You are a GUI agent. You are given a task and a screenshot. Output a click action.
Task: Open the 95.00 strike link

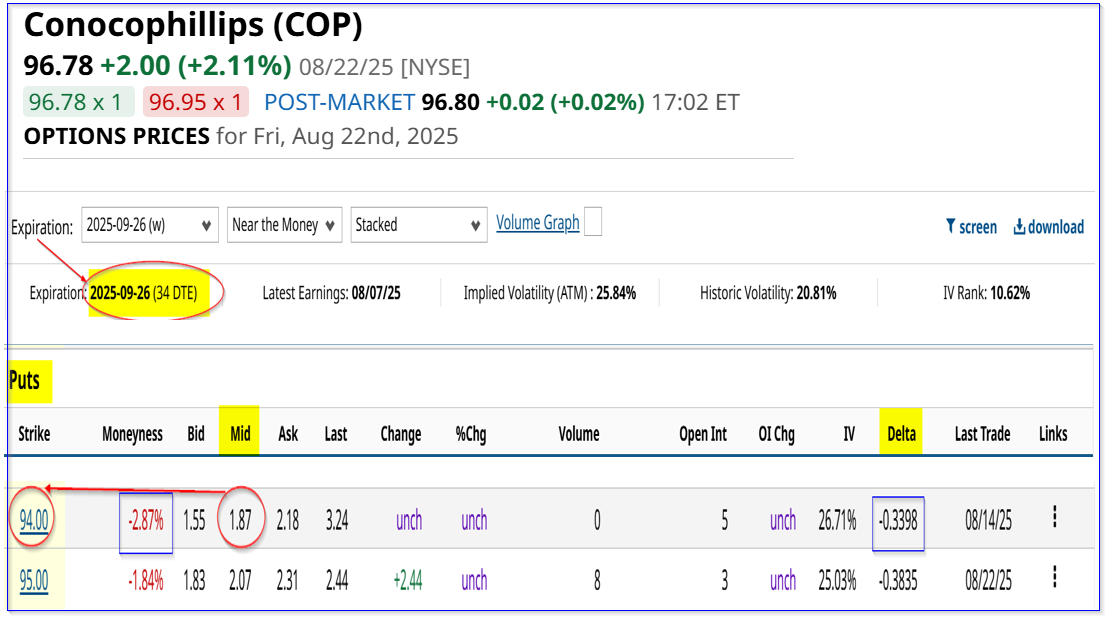click(x=34, y=581)
